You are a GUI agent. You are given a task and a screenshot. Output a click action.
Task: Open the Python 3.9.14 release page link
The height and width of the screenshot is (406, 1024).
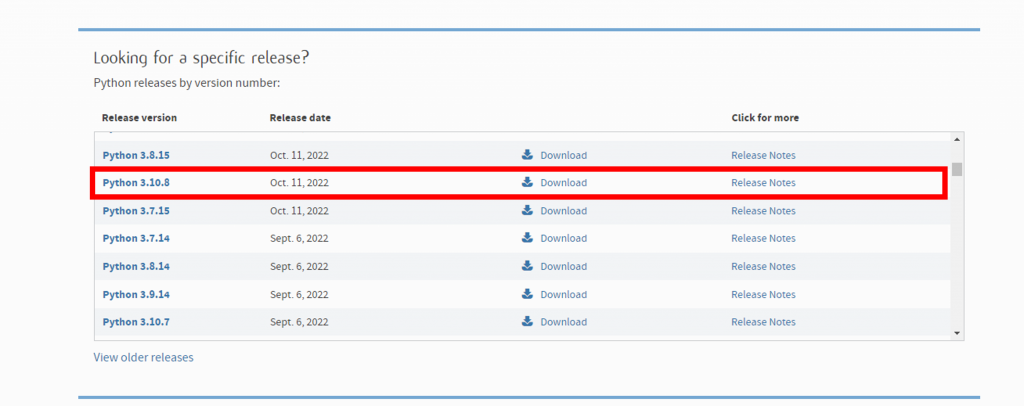coord(136,294)
